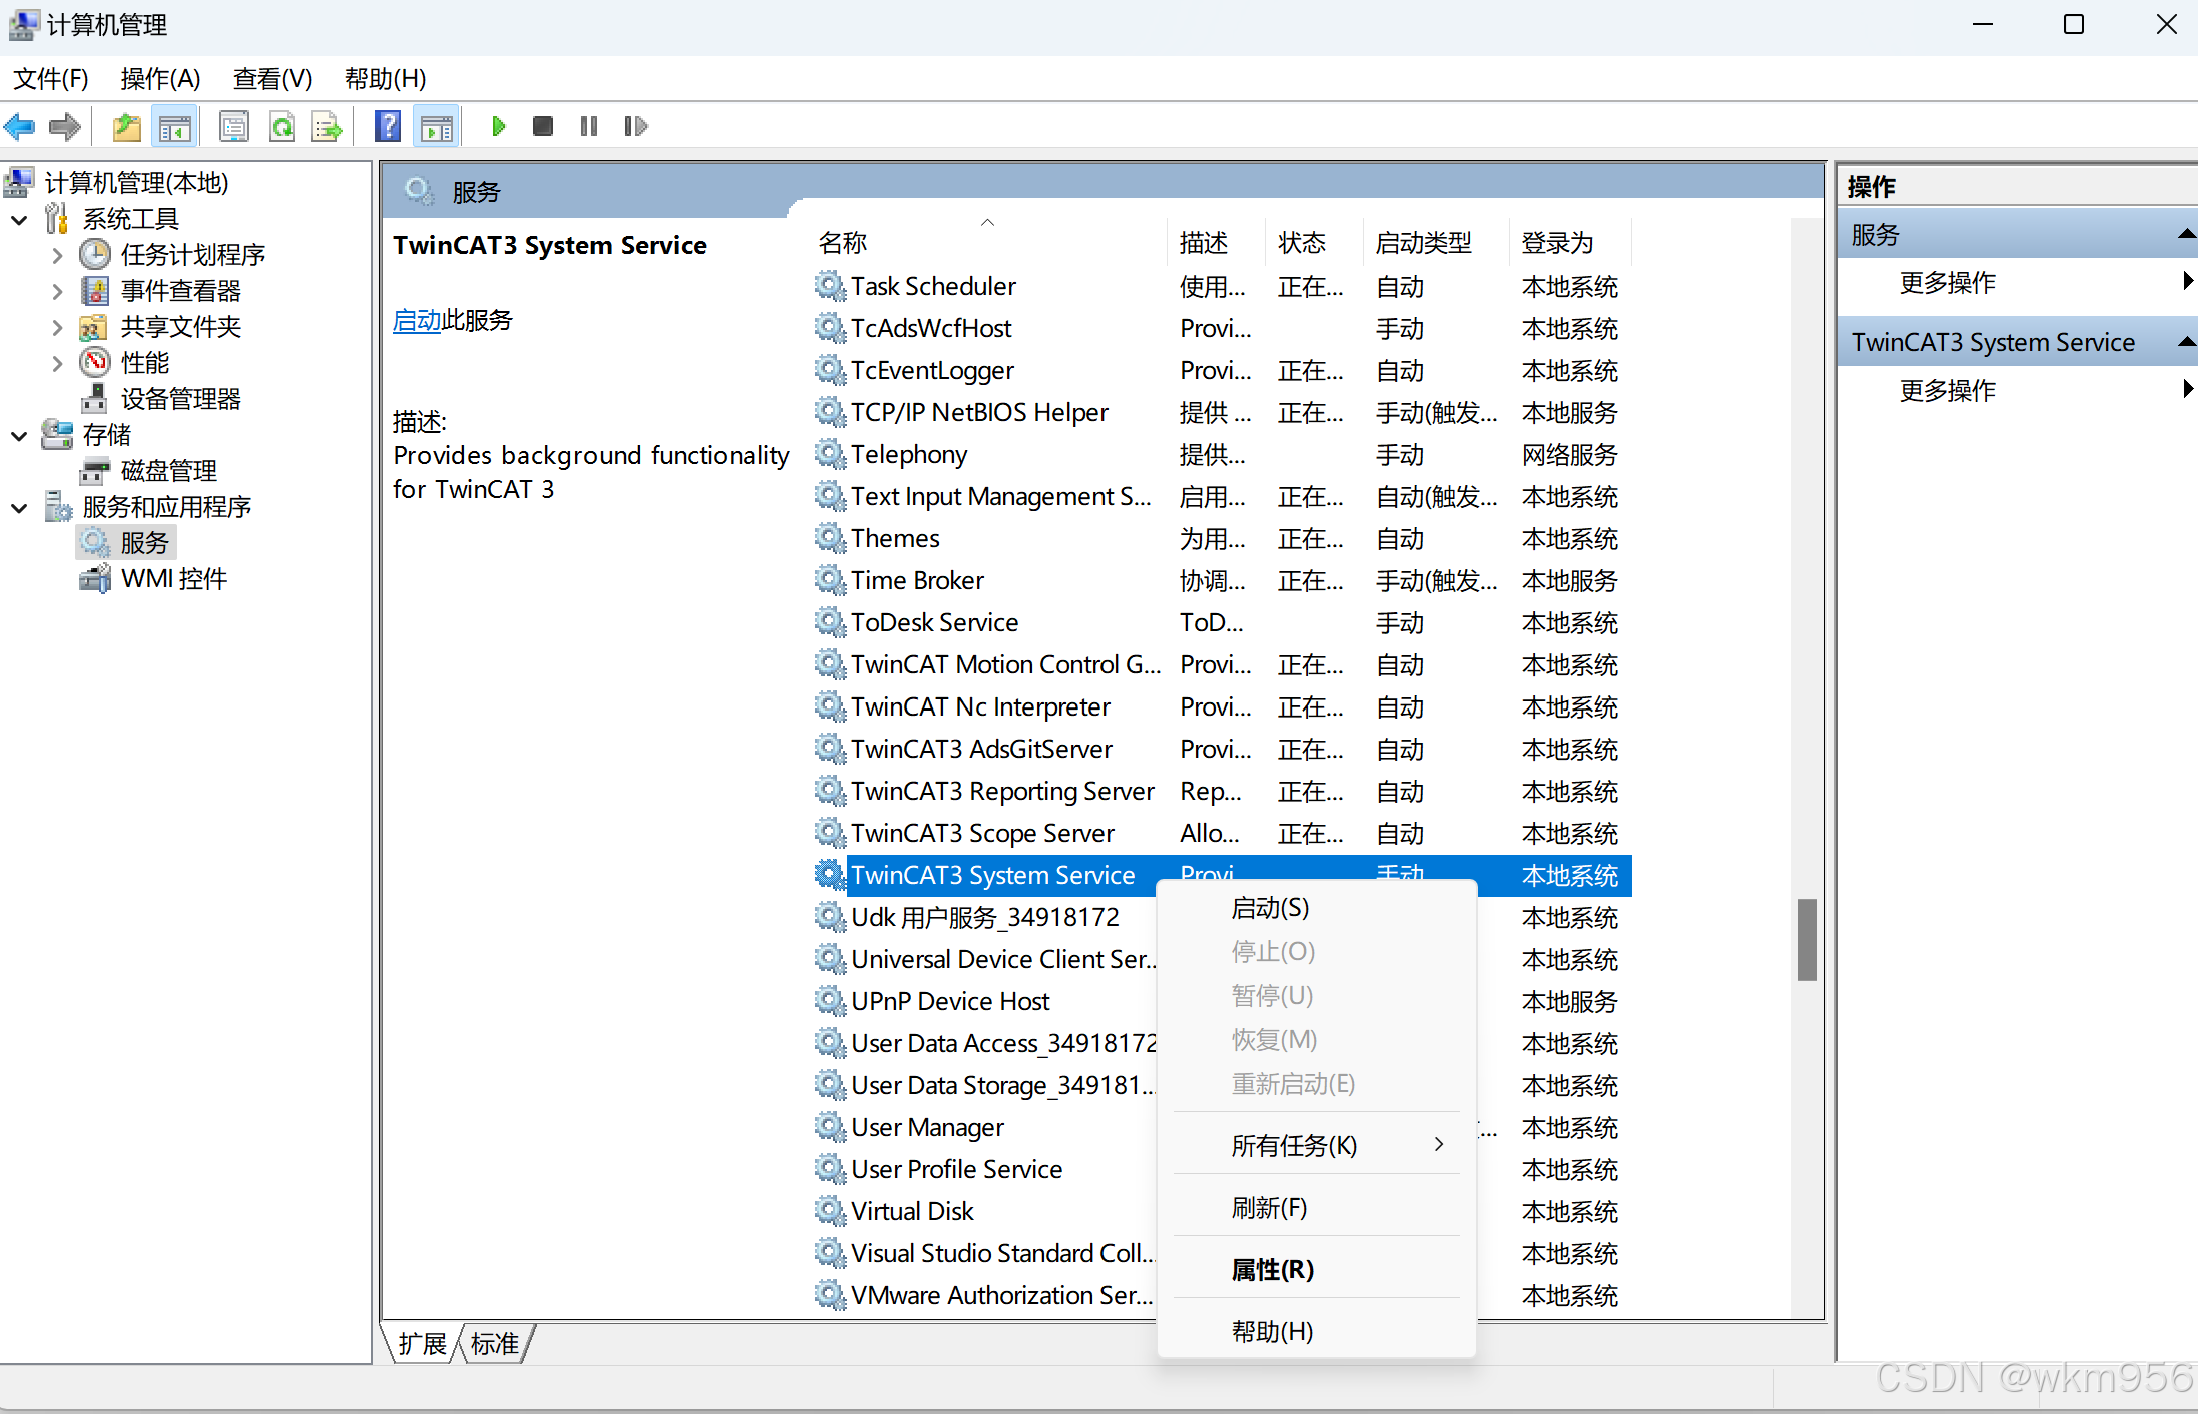Click the gear icon beside Themes
The image size is (2198, 1414).
pyautogui.click(x=829, y=538)
